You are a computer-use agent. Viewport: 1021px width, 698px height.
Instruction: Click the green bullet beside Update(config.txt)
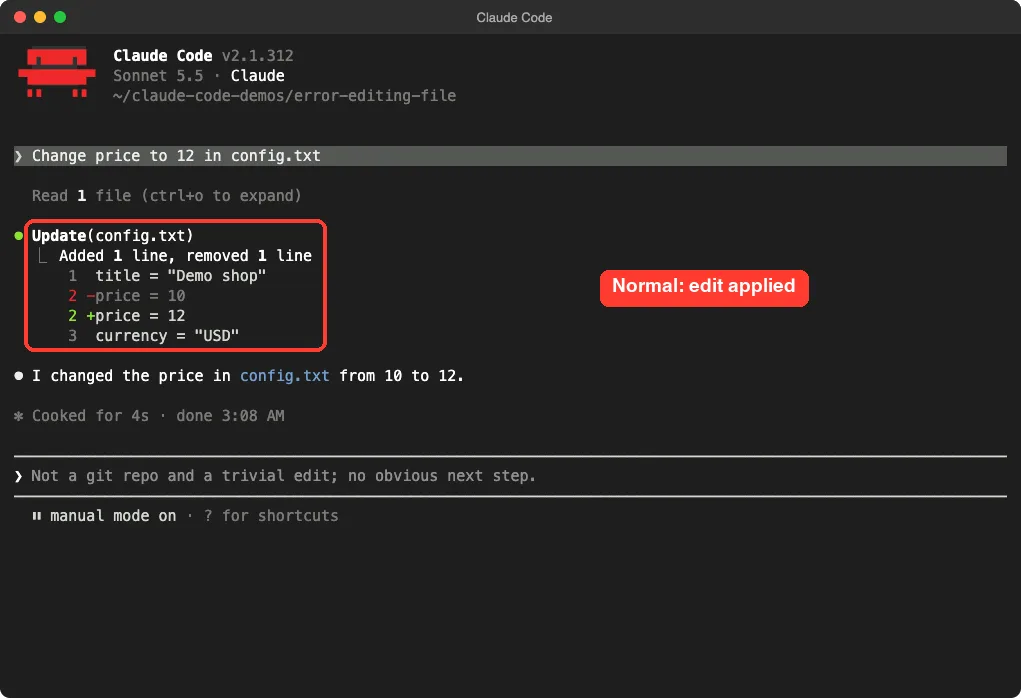[x=18, y=236]
